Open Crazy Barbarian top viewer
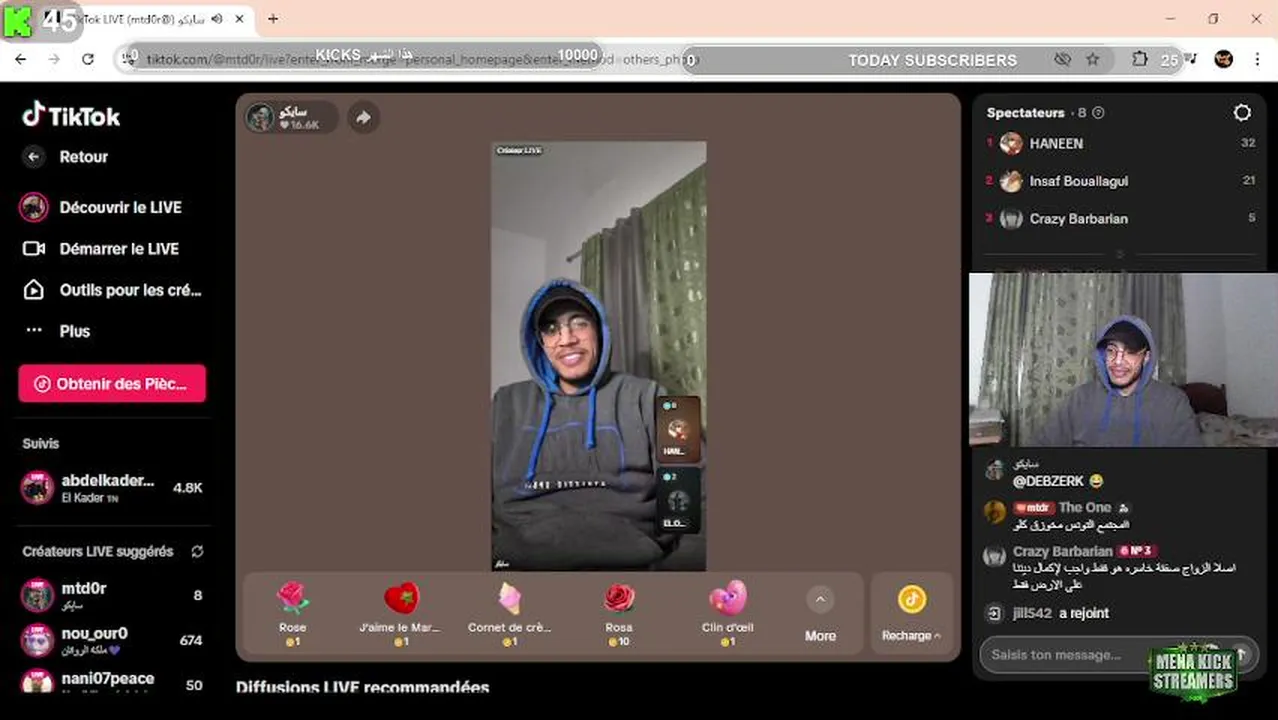This screenshot has height=720, width=1278. pyautogui.click(x=1120, y=218)
